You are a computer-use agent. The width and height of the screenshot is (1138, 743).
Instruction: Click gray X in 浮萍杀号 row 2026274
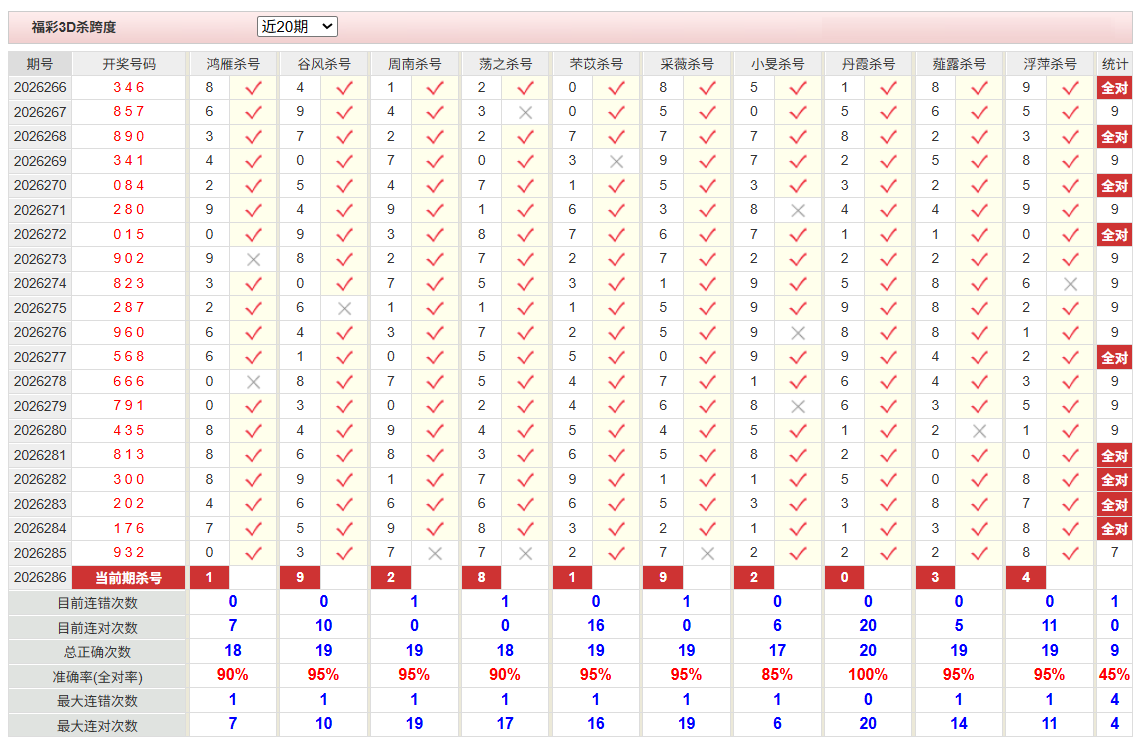click(x=1071, y=284)
